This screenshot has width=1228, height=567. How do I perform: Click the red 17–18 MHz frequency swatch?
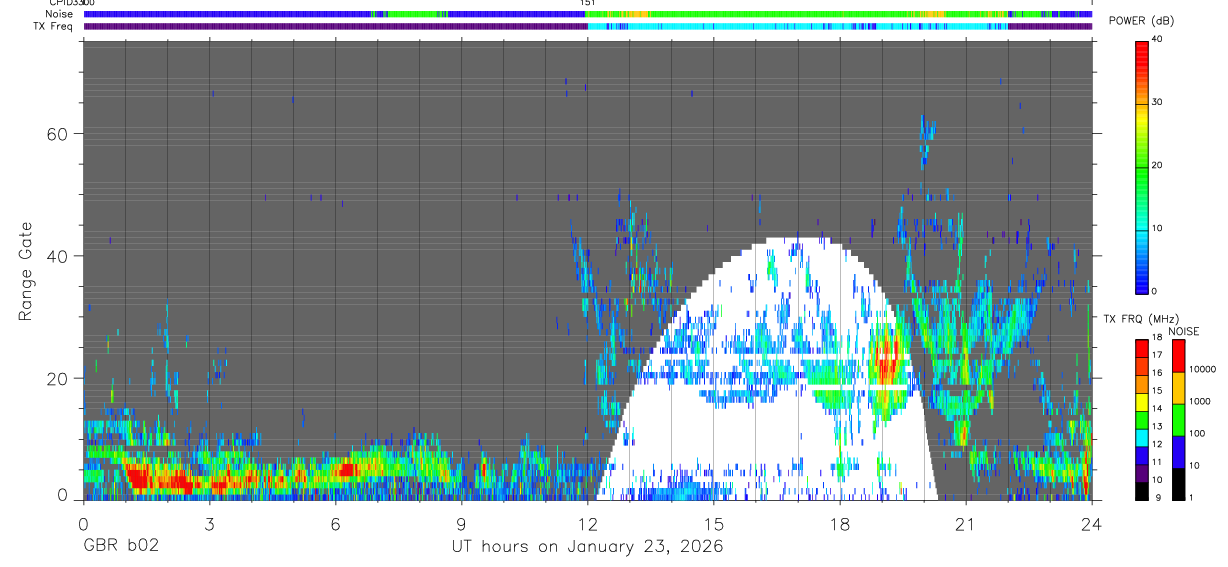tap(1142, 349)
